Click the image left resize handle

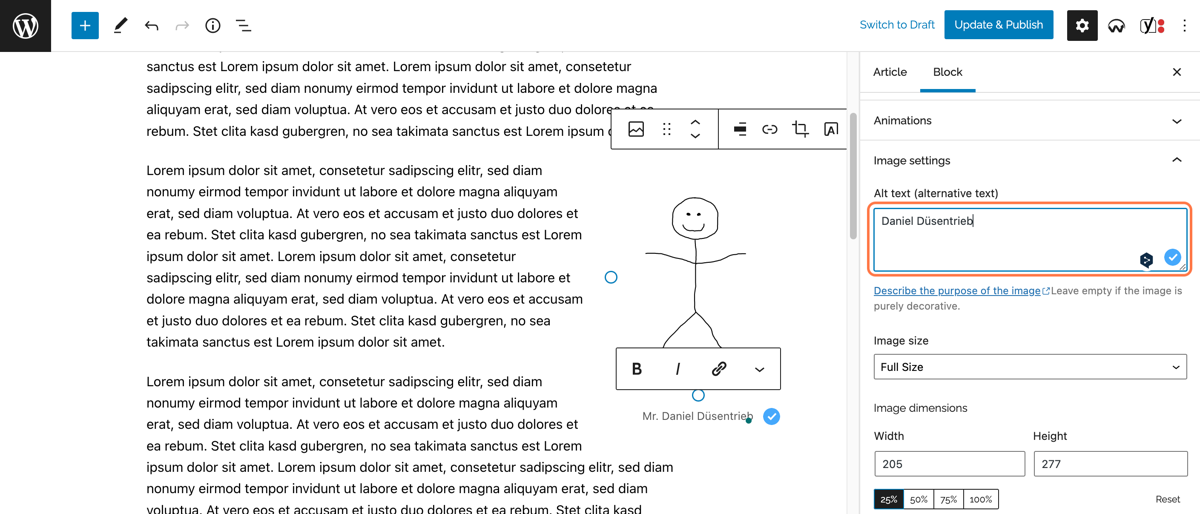coord(611,277)
